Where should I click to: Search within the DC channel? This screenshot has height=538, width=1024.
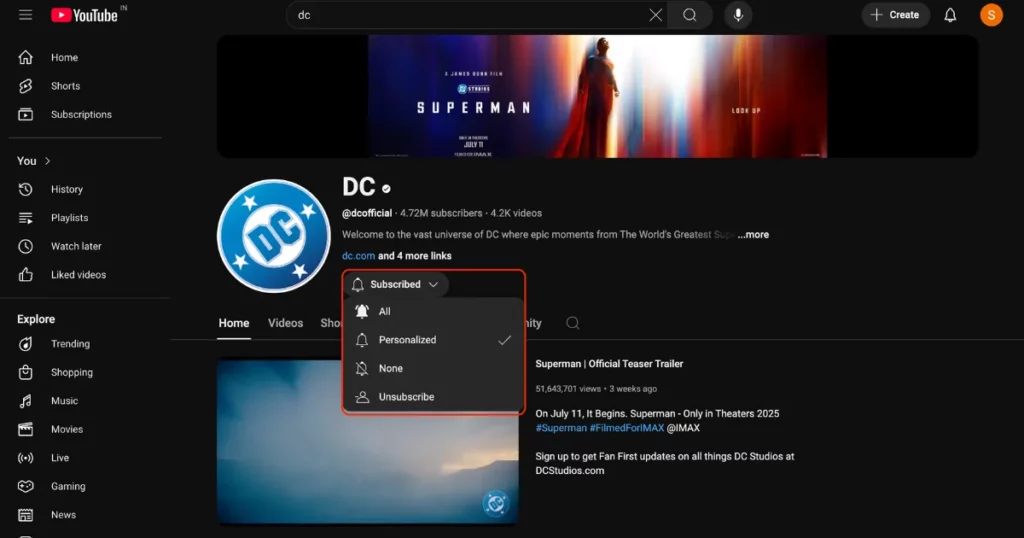coord(573,323)
